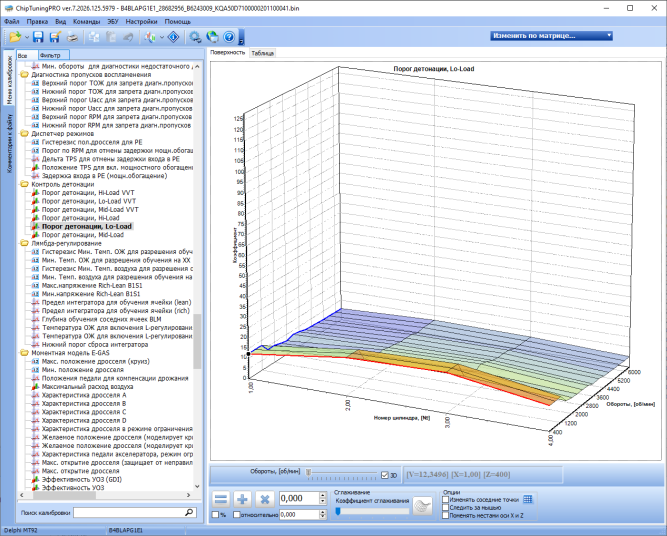This screenshot has height=536, width=667.
Task: Open the 'Комментарии к файлу' side tab
Action: pyautogui.click(x=9, y=143)
